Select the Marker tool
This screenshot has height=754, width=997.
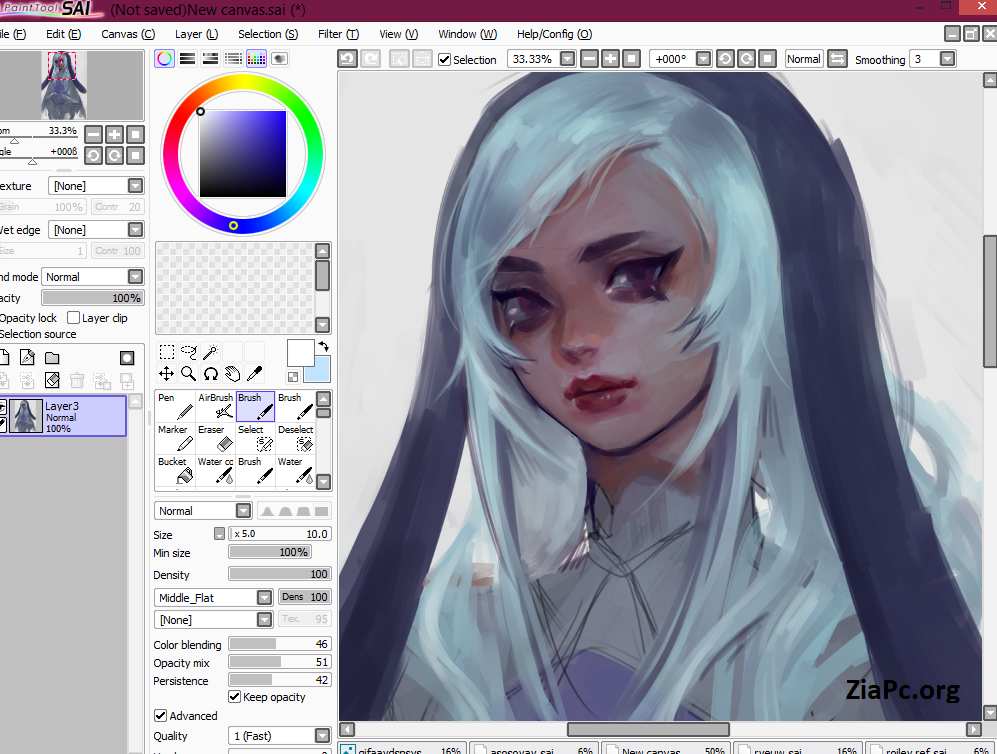click(x=173, y=435)
